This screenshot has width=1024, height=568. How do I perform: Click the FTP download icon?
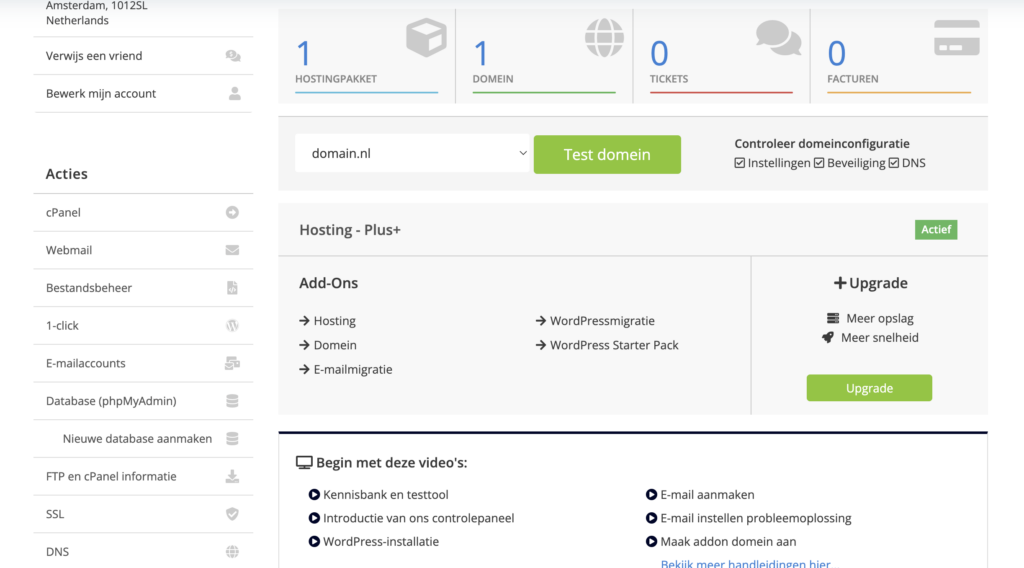click(x=232, y=476)
